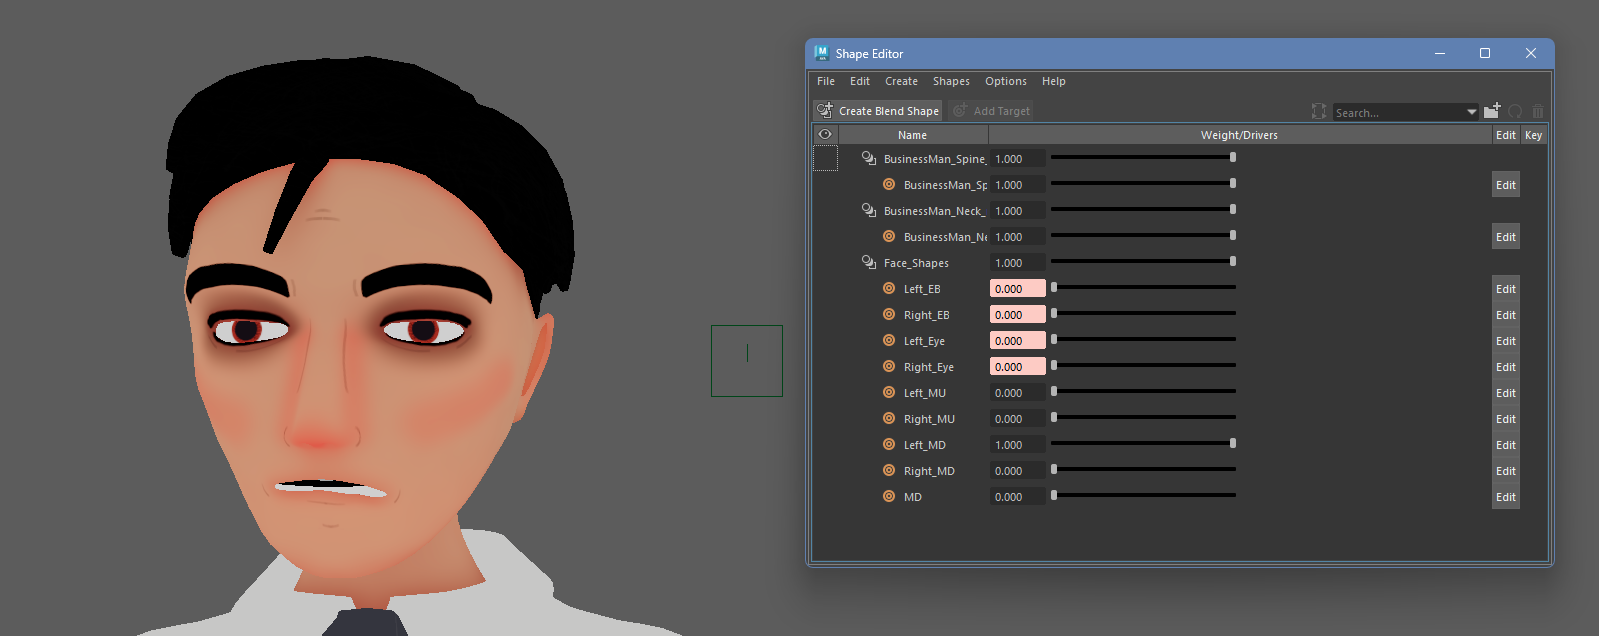
Task: Select the Face_Shapes group label
Action: 916,263
